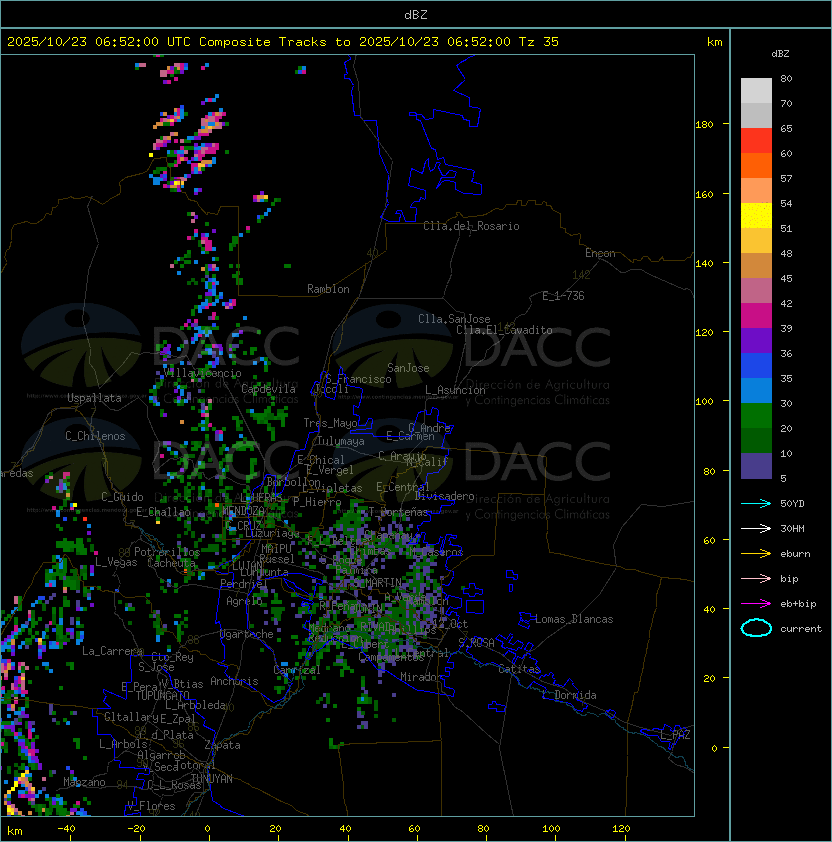Click the pink bip track arrow
The height and width of the screenshot is (842, 832).
coord(756,578)
